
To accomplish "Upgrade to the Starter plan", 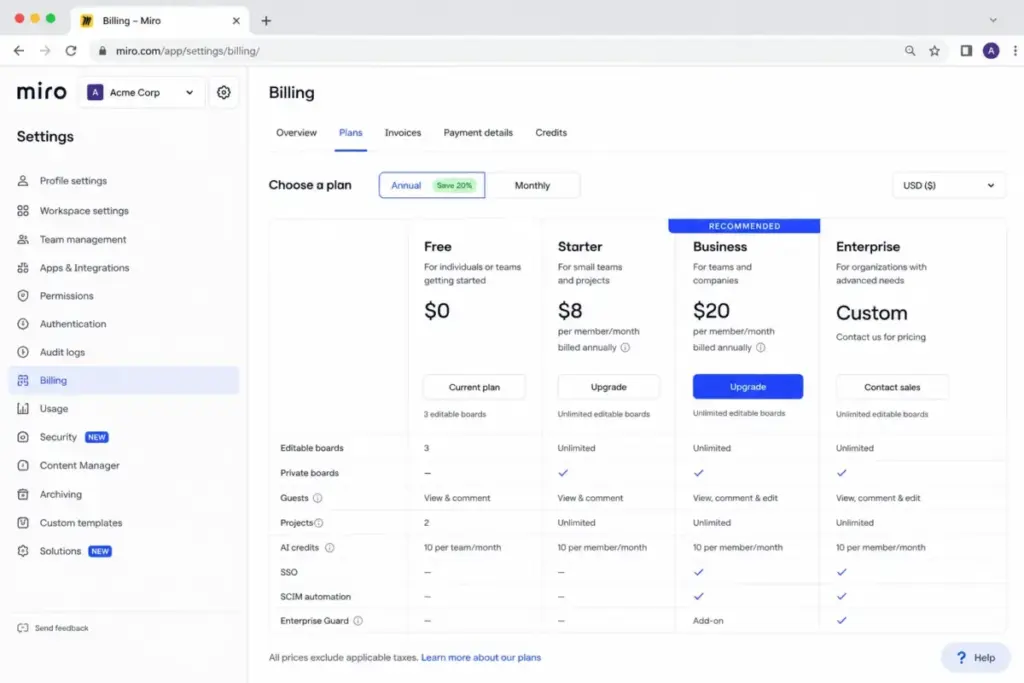I will [609, 387].
